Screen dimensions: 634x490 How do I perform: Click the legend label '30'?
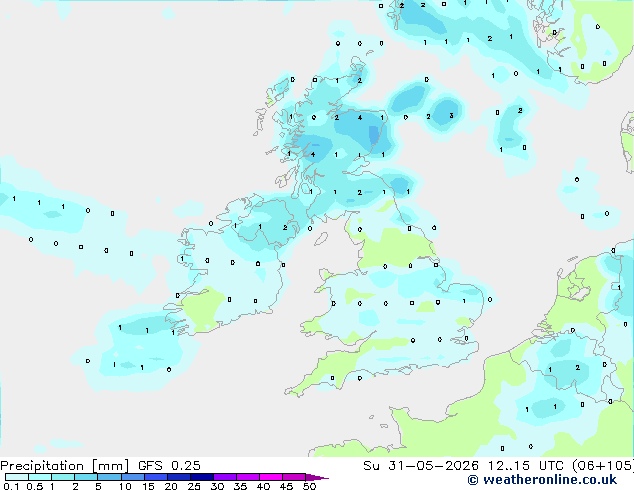(x=218, y=486)
